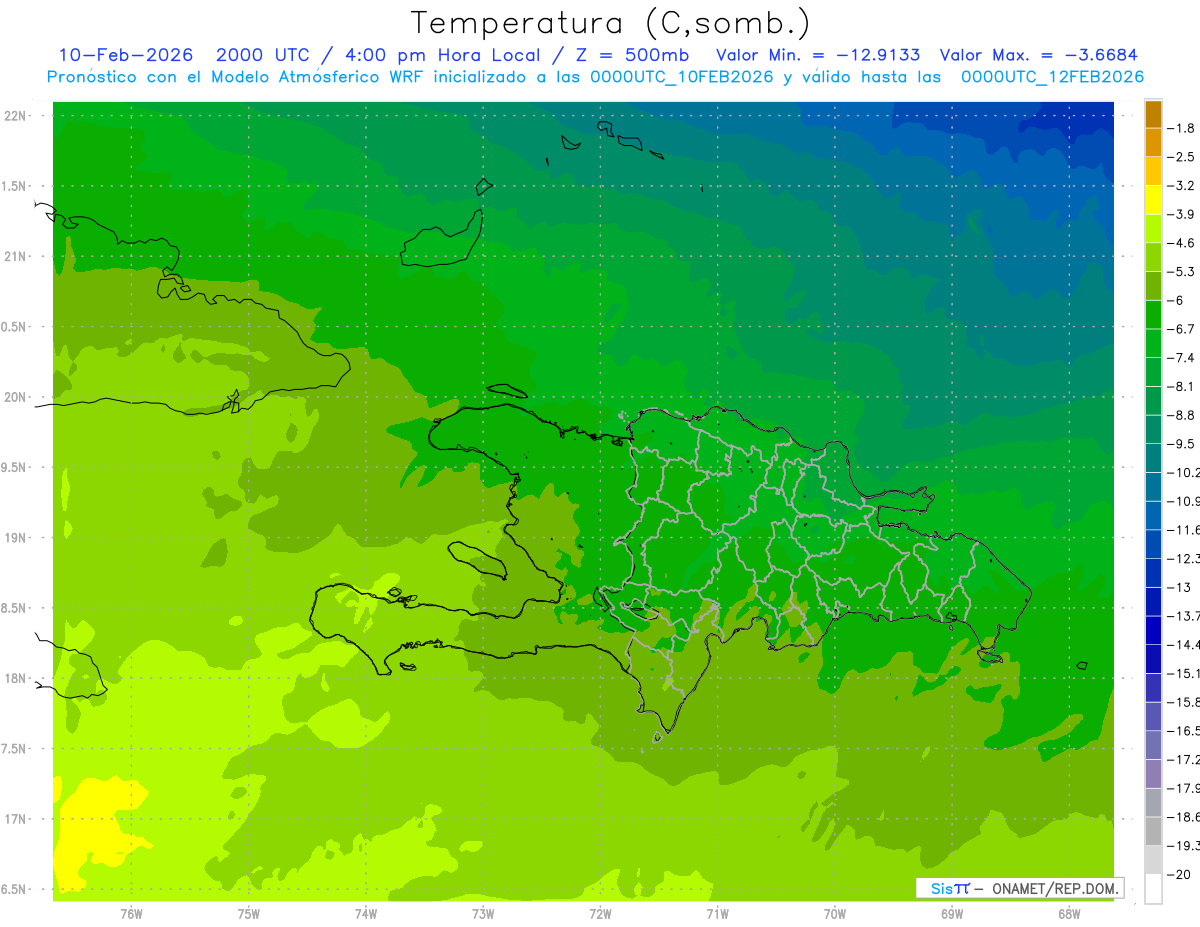Click the '69W' longitude label
1200x927 pixels.
(x=952, y=914)
